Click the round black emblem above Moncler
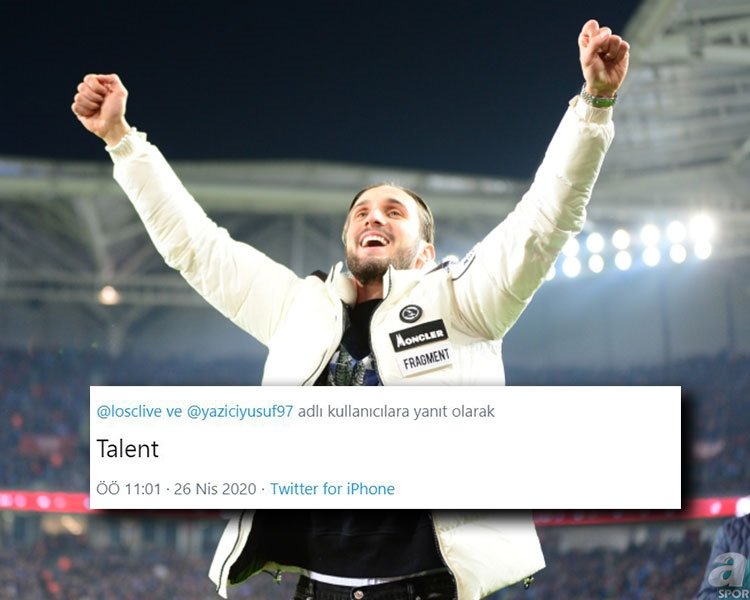This screenshot has height=600, width=750. [x=410, y=313]
